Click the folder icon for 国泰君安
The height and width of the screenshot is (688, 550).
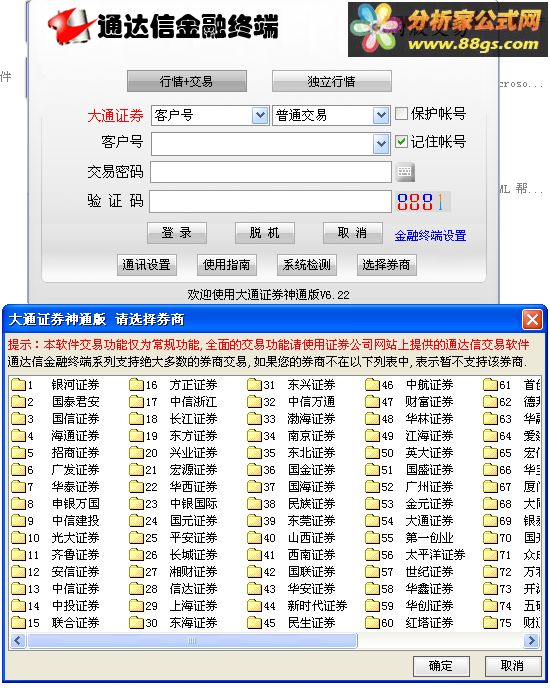coord(18,402)
